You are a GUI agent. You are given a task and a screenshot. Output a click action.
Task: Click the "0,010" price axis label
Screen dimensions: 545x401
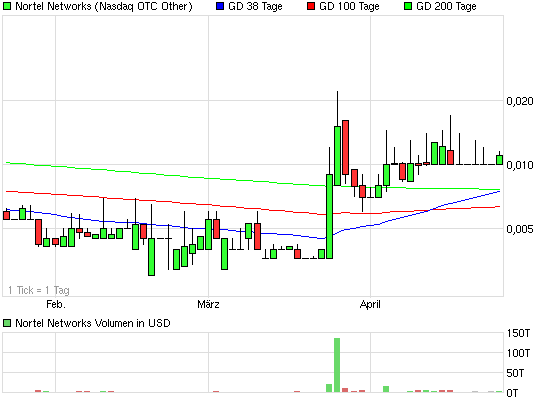pyautogui.click(x=520, y=165)
